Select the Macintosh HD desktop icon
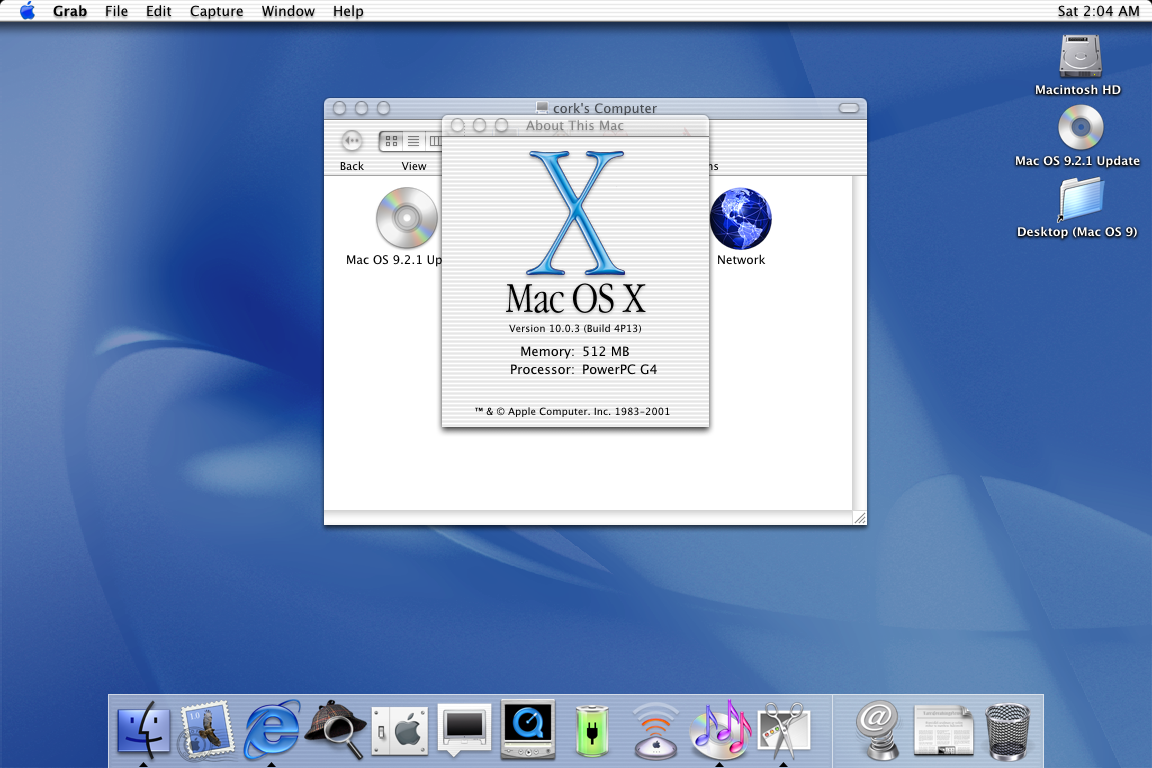 coord(1080,57)
